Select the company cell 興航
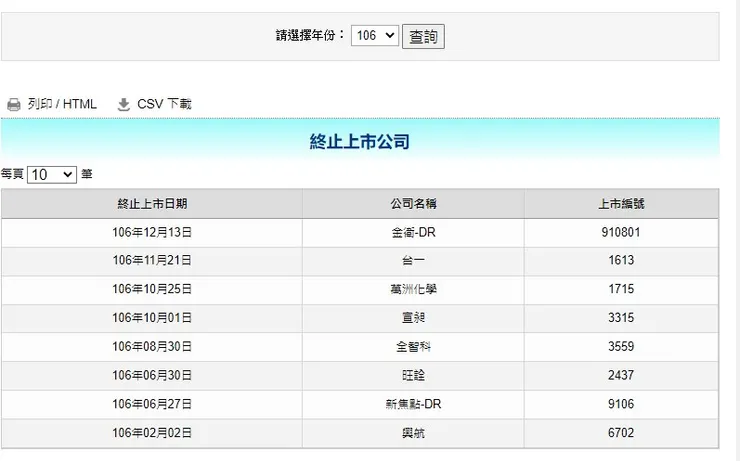 coord(413,433)
